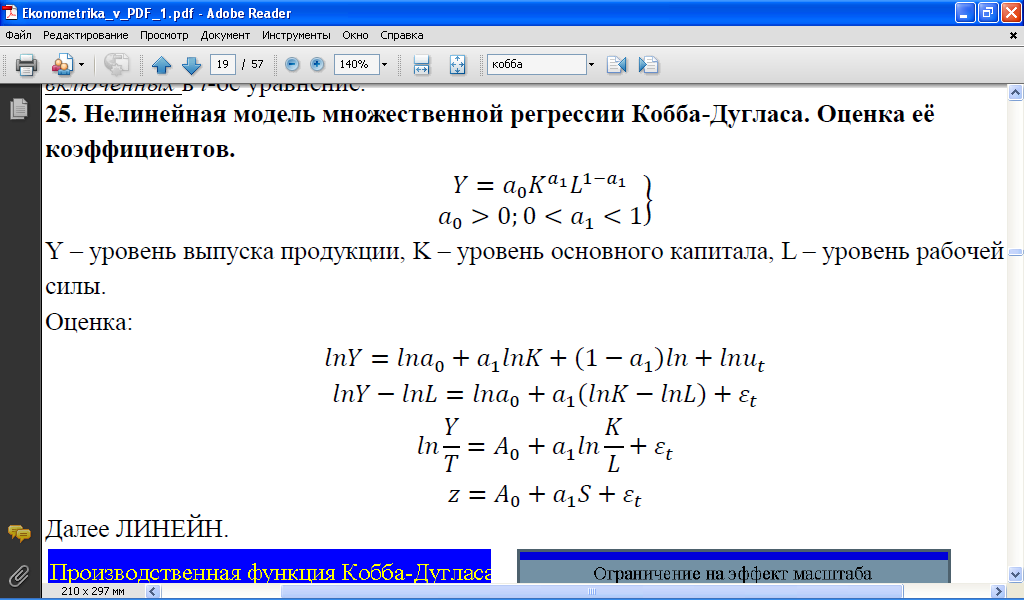Click the 140% zoom value field
Image resolution: width=1024 pixels, height=600 pixels.
coord(356,64)
